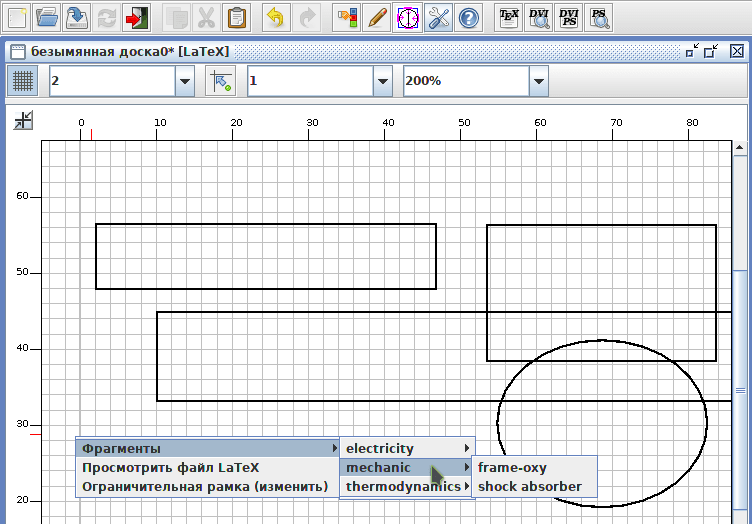752x524 pixels.
Task: Open the snap step dropdown showing 1
Action: pyautogui.click(x=383, y=81)
